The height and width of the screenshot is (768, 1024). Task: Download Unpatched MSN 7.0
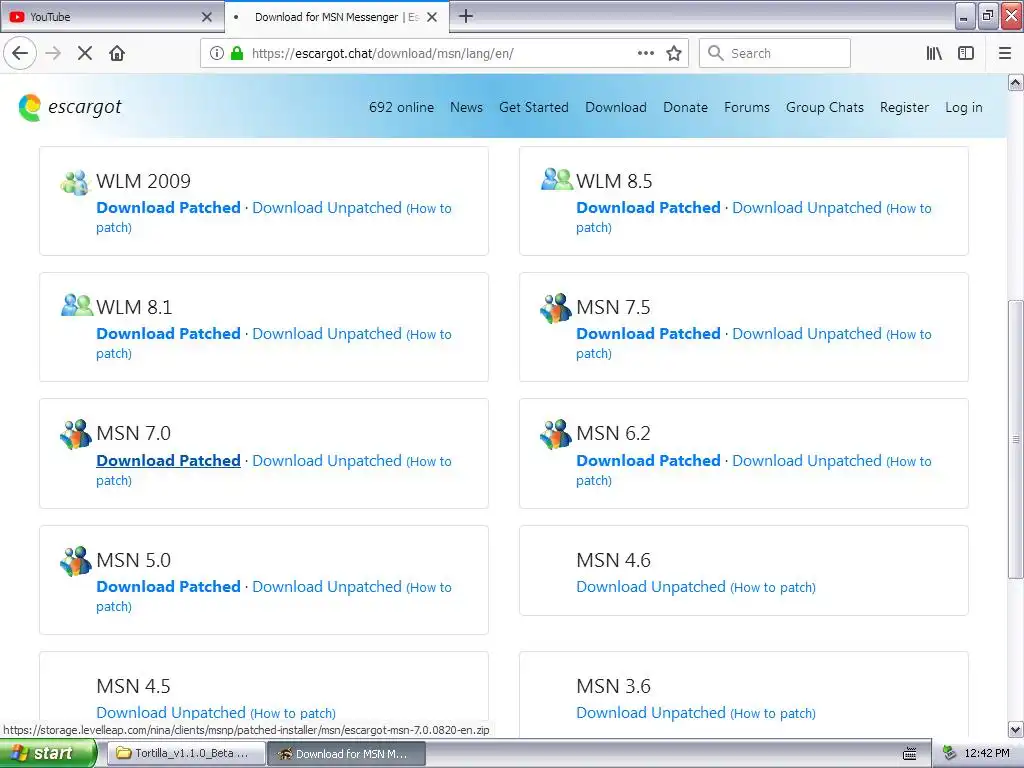click(x=327, y=460)
